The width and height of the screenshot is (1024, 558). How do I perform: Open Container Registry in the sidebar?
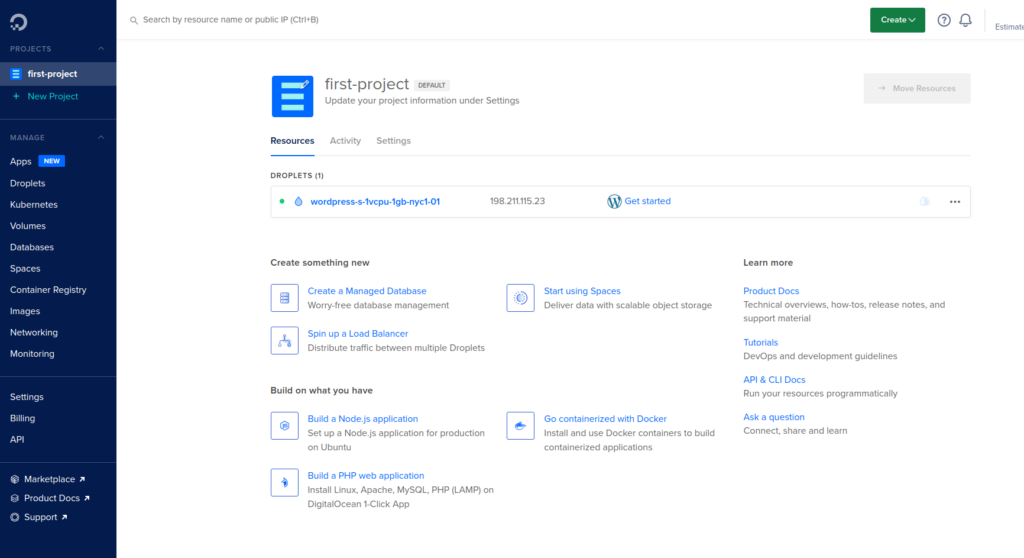point(48,290)
